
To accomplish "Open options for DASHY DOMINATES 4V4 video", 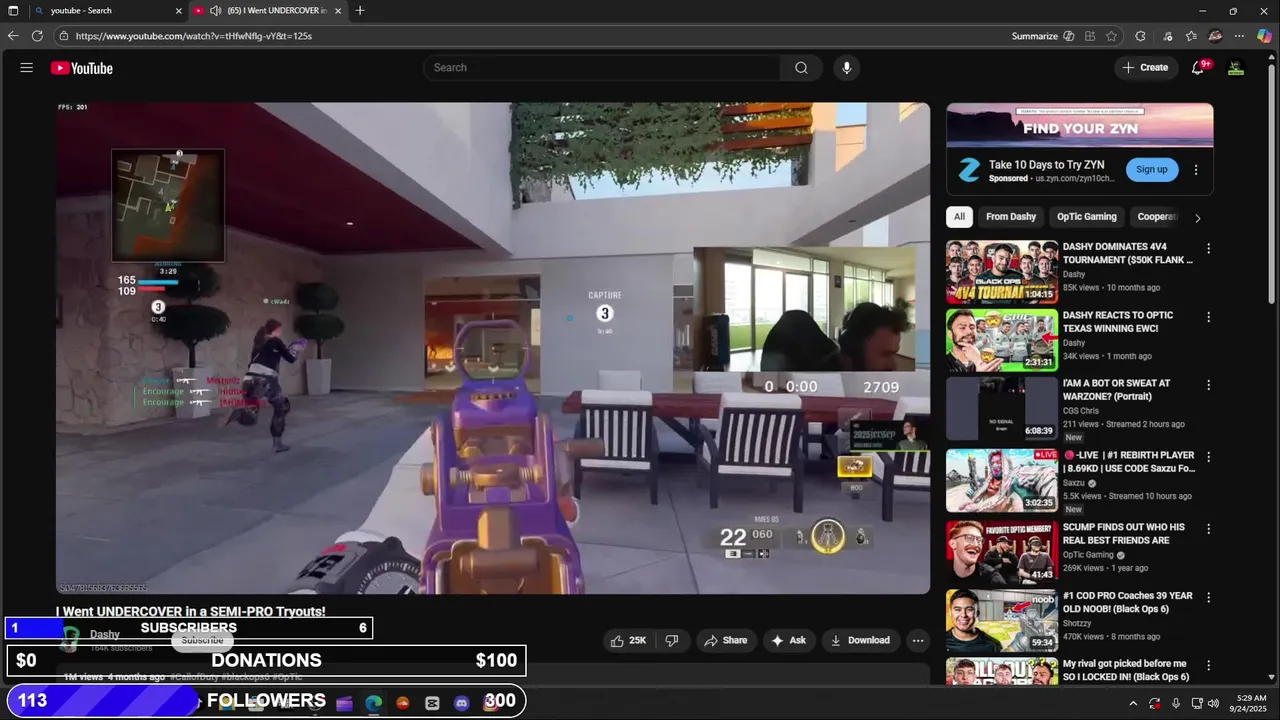I will pyautogui.click(x=1208, y=248).
